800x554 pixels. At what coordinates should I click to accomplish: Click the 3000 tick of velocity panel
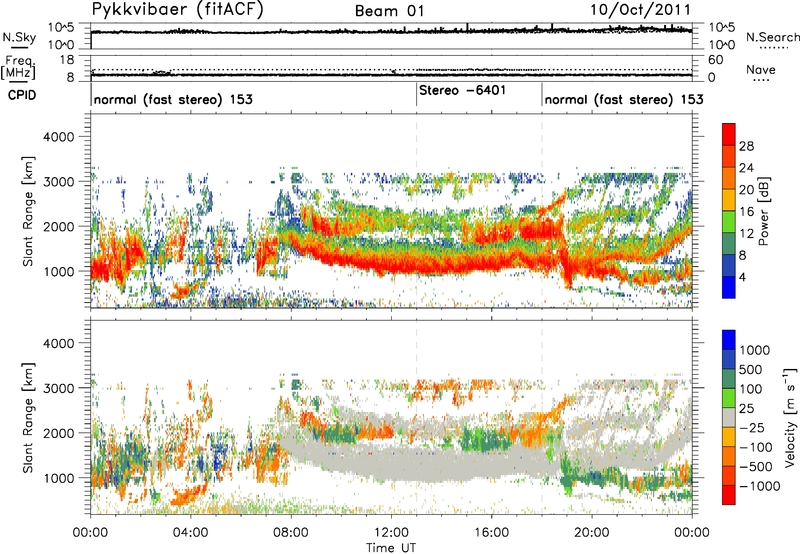tap(58, 388)
